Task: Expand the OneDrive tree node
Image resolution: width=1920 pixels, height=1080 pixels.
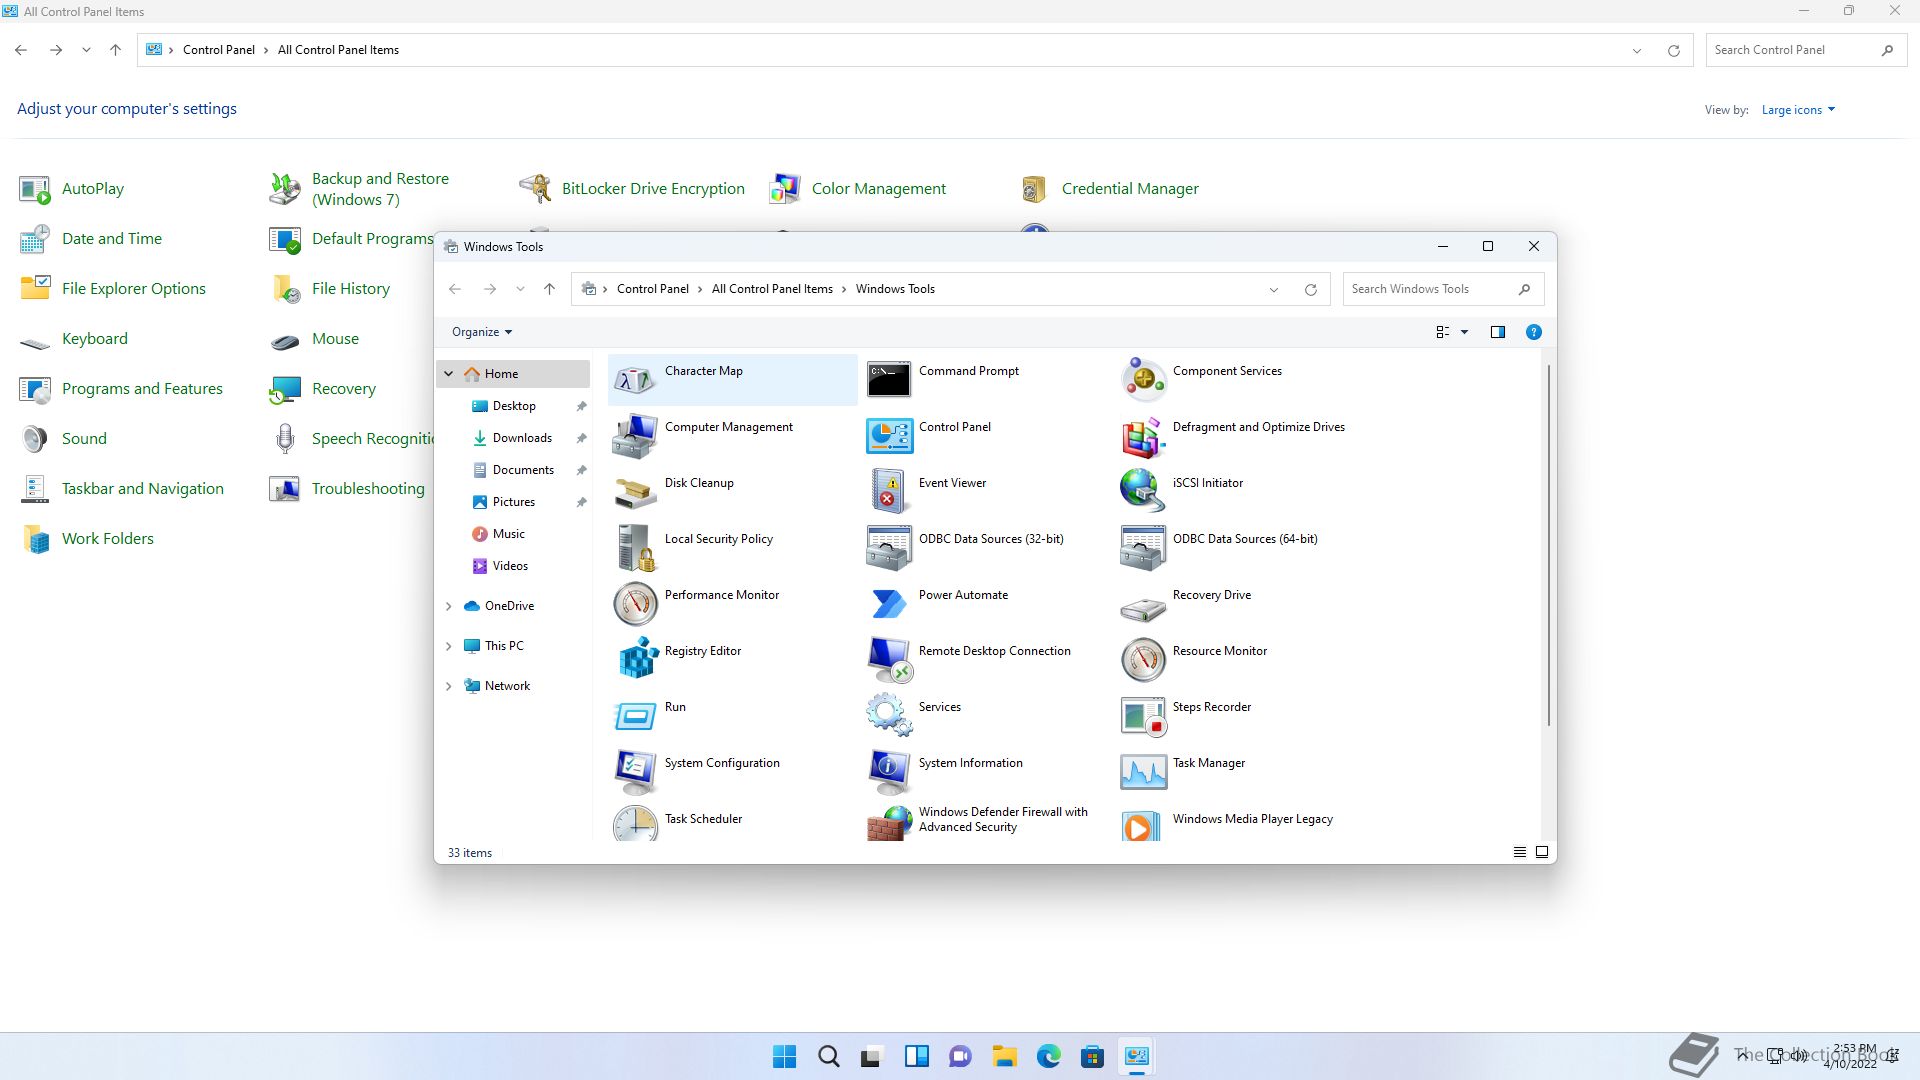Action: [449, 606]
